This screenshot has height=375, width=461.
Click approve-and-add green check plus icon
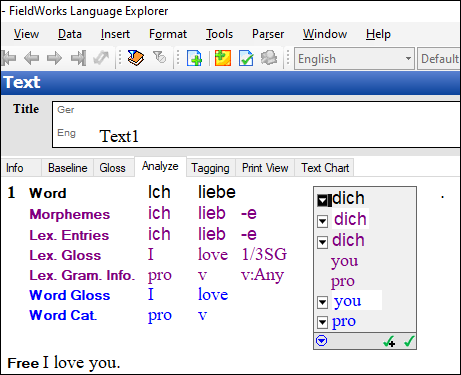click(389, 341)
